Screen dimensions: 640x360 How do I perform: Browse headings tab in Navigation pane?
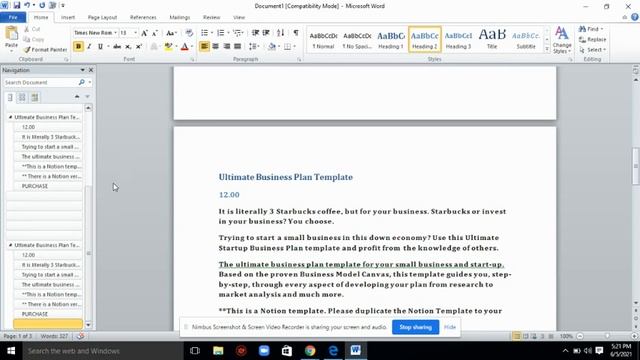point(10,97)
